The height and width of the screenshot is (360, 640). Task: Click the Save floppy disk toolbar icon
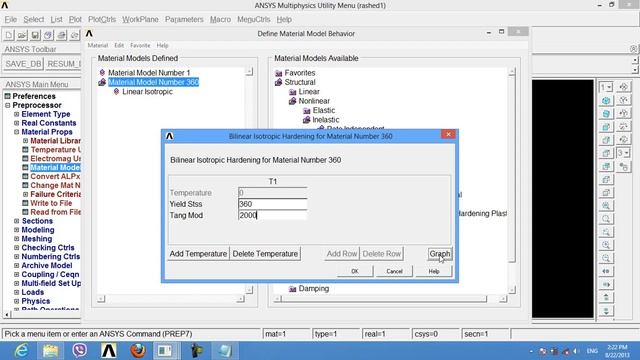35,36
